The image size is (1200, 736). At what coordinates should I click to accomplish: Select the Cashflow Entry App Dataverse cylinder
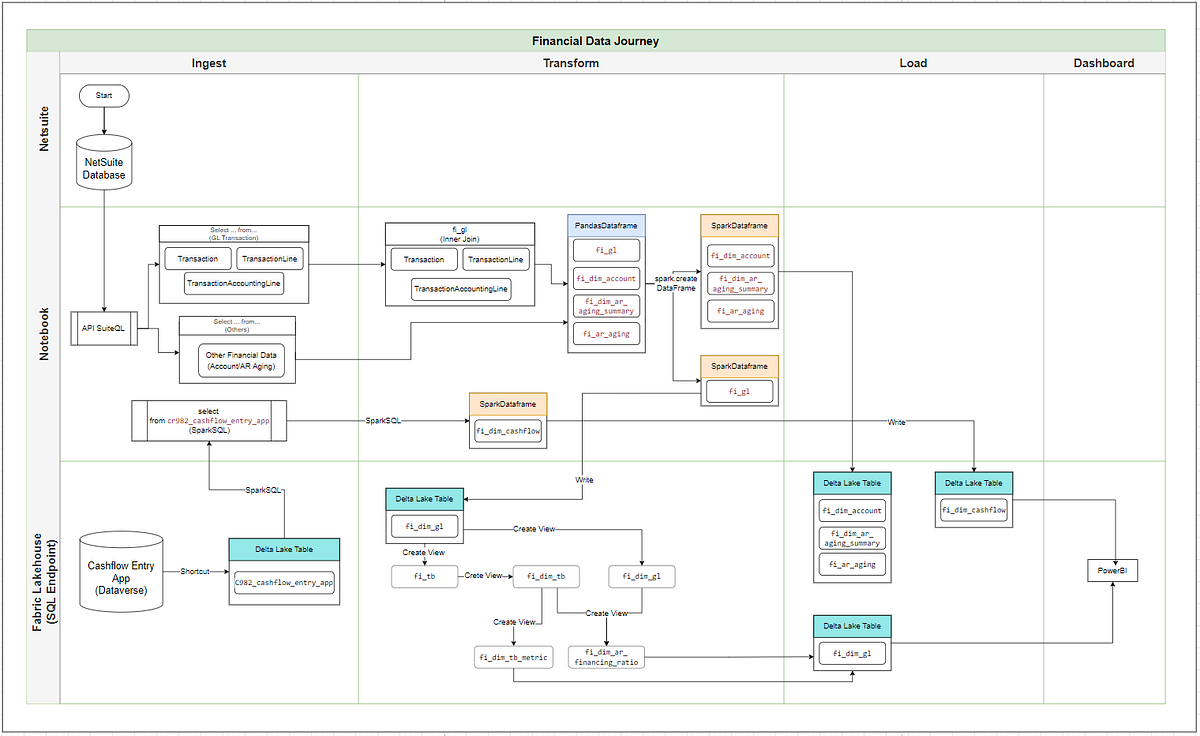(120, 572)
